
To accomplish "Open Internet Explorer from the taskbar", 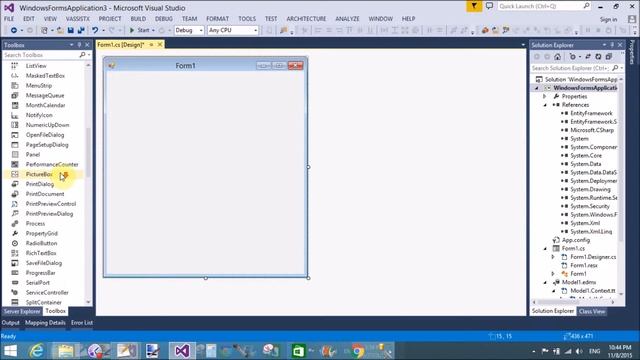I will [36, 351].
